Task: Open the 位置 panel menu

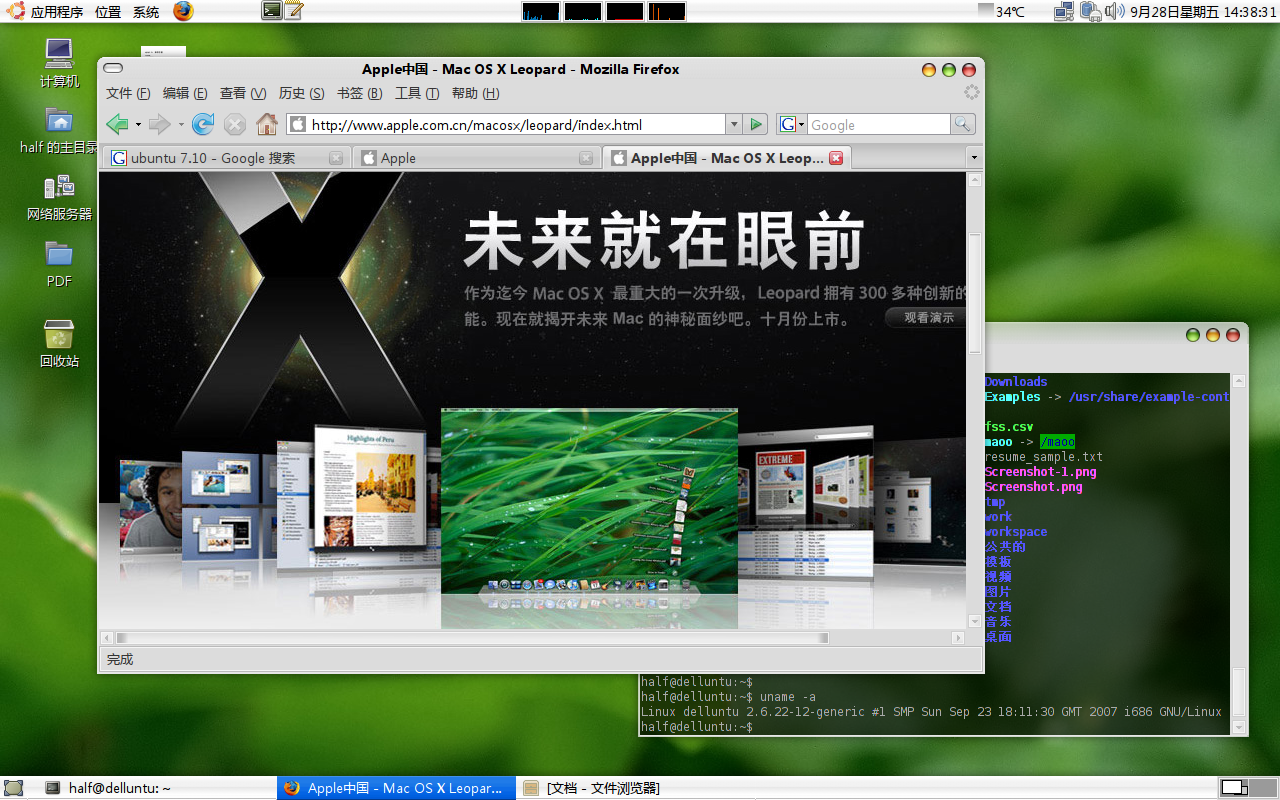Action: tap(108, 12)
